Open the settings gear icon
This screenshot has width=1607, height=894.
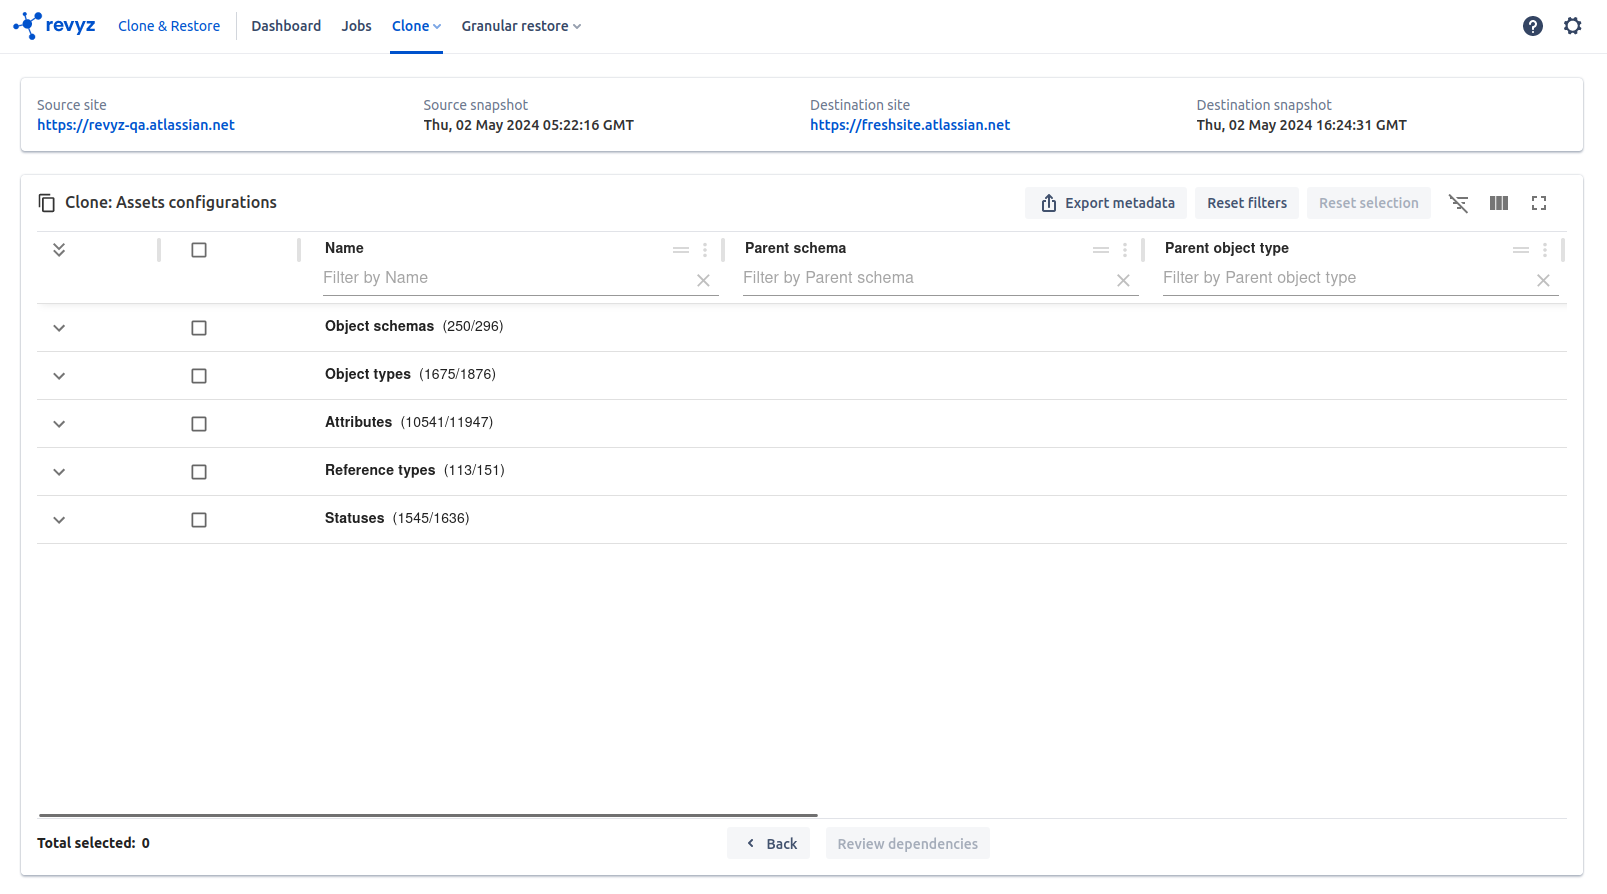1572,26
